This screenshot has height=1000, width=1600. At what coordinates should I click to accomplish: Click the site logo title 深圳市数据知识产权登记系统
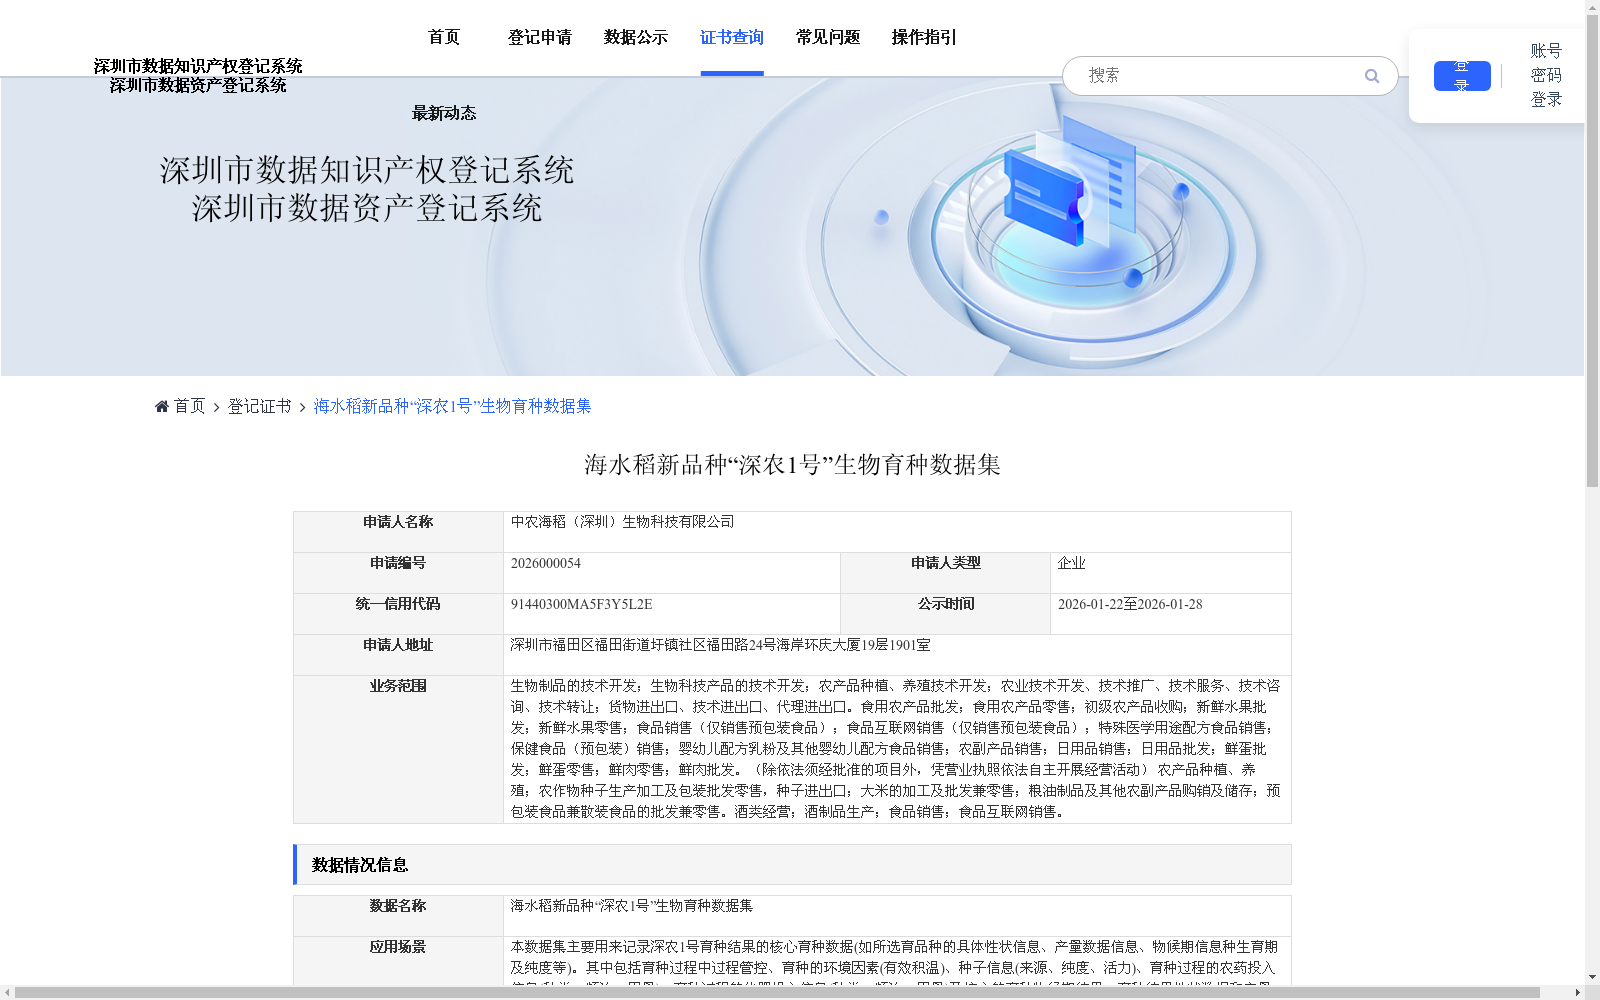[198, 66]
